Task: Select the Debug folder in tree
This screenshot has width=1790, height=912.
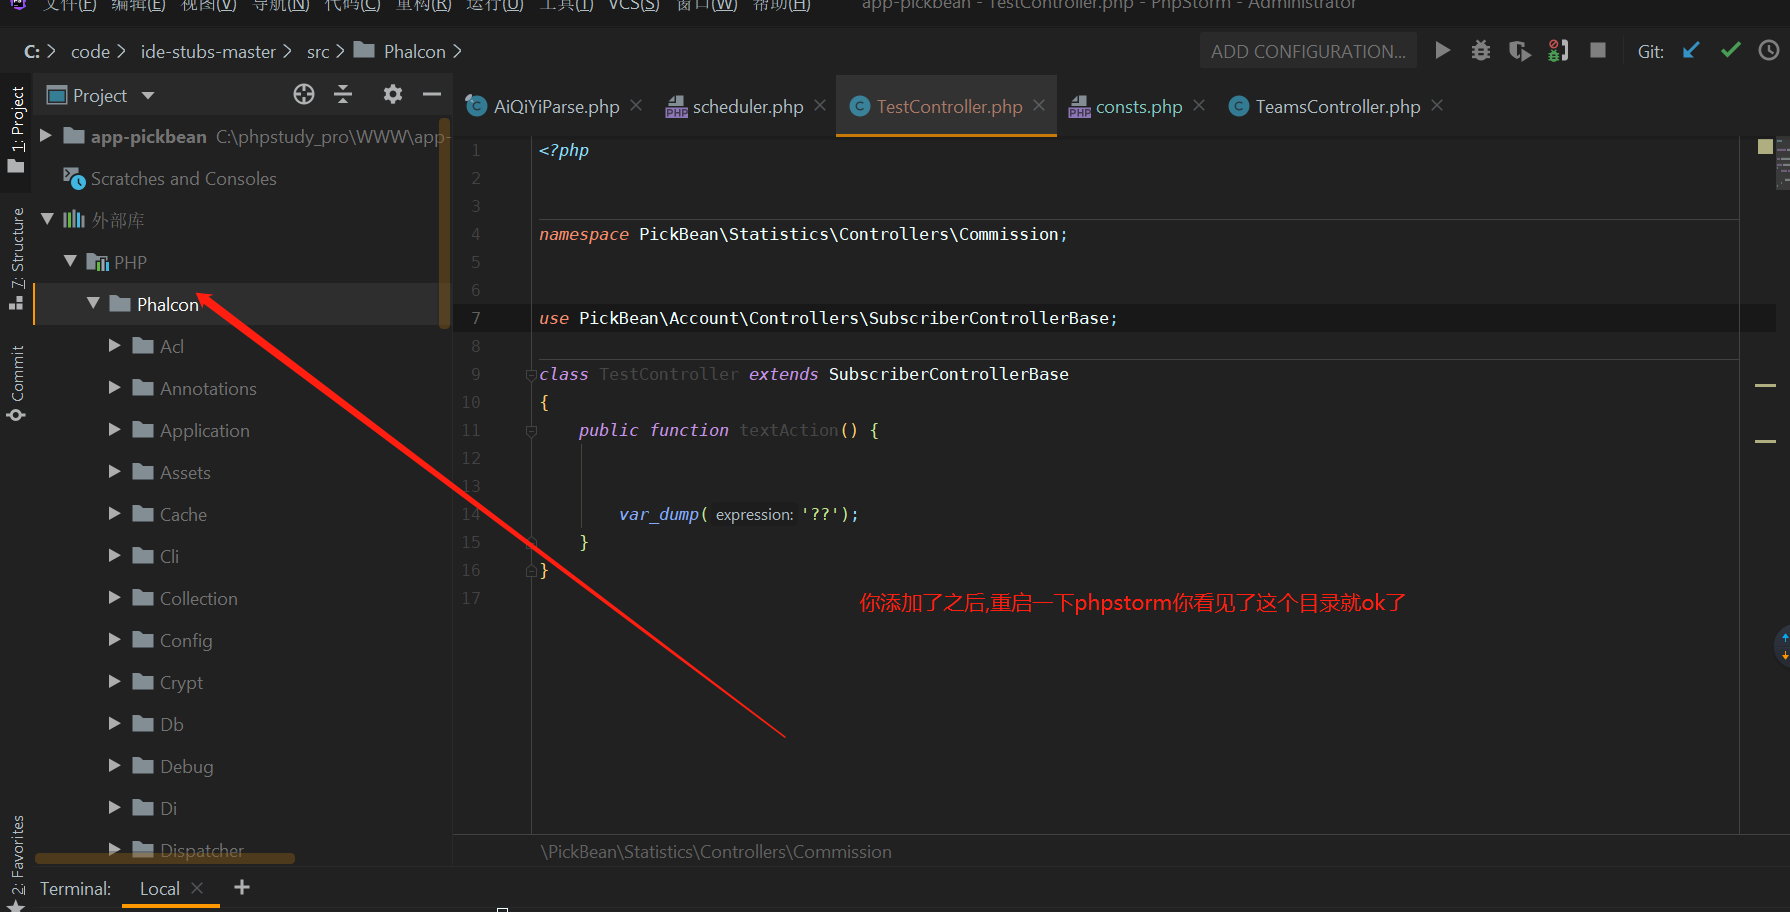Action: [x=186, y=766]
